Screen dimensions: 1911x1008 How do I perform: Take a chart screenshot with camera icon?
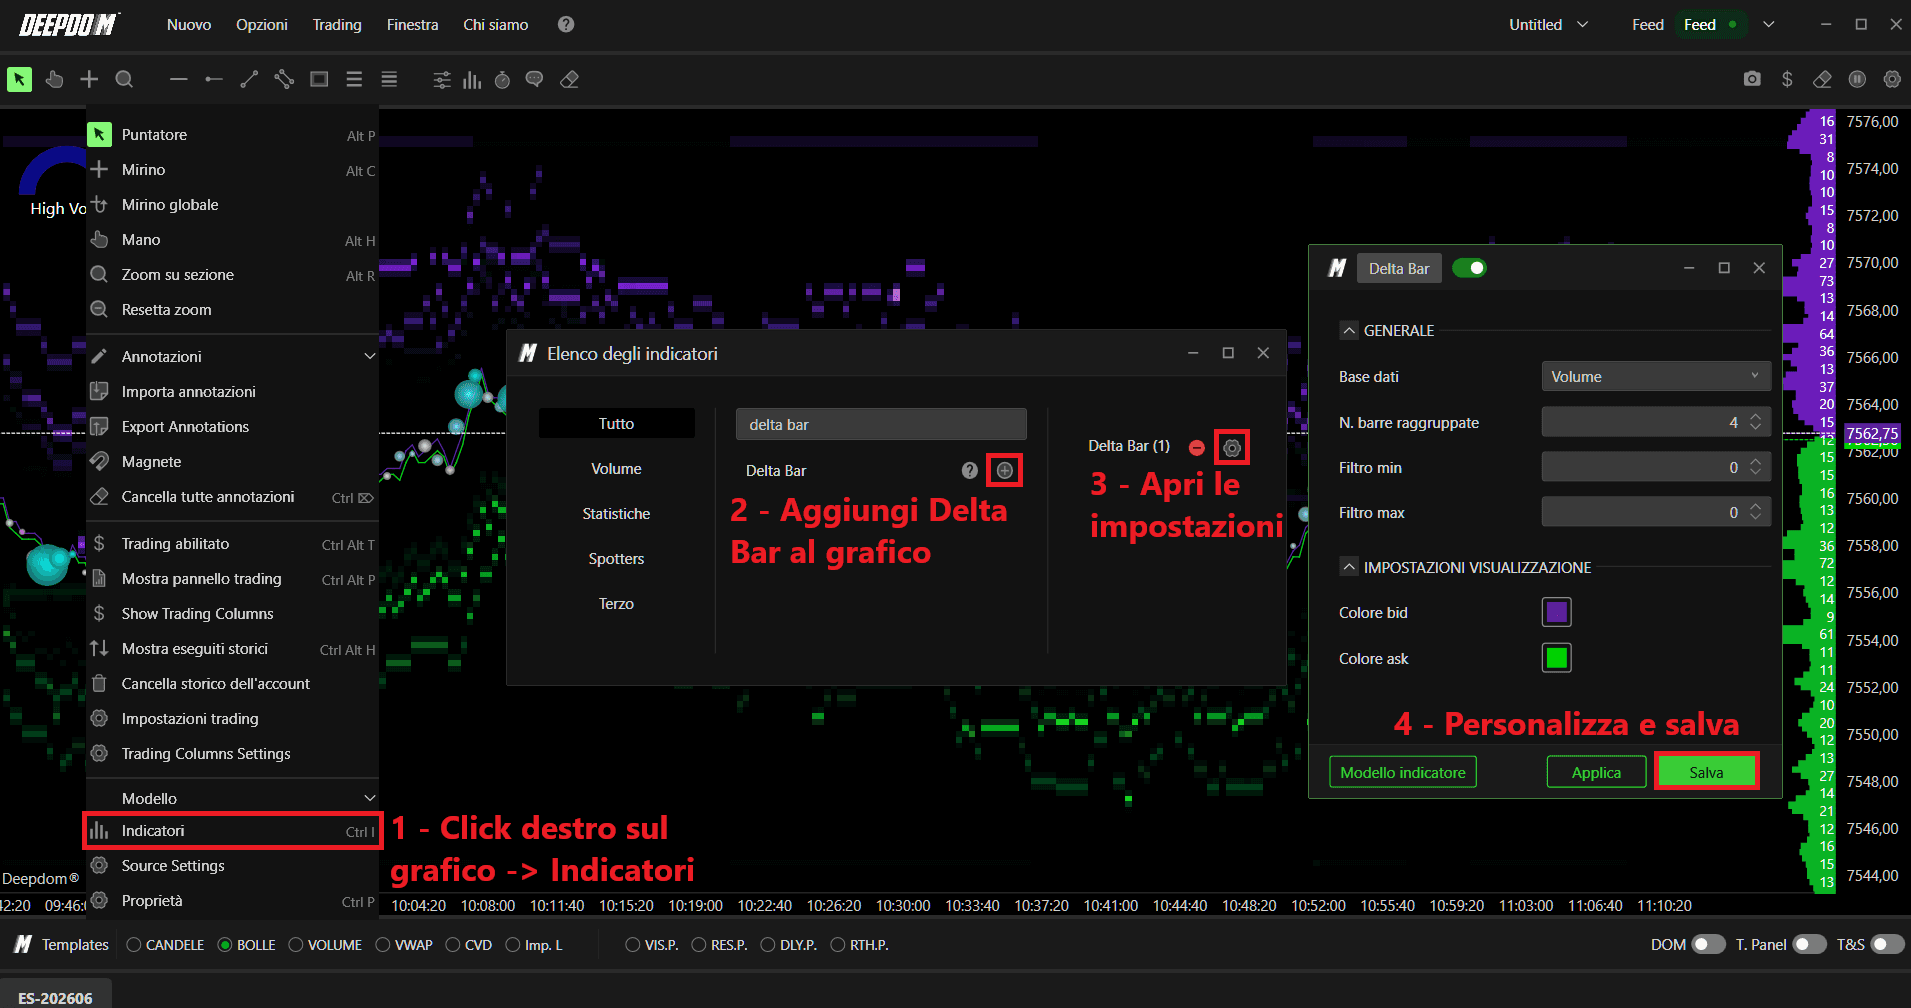tap(1752, 79)
